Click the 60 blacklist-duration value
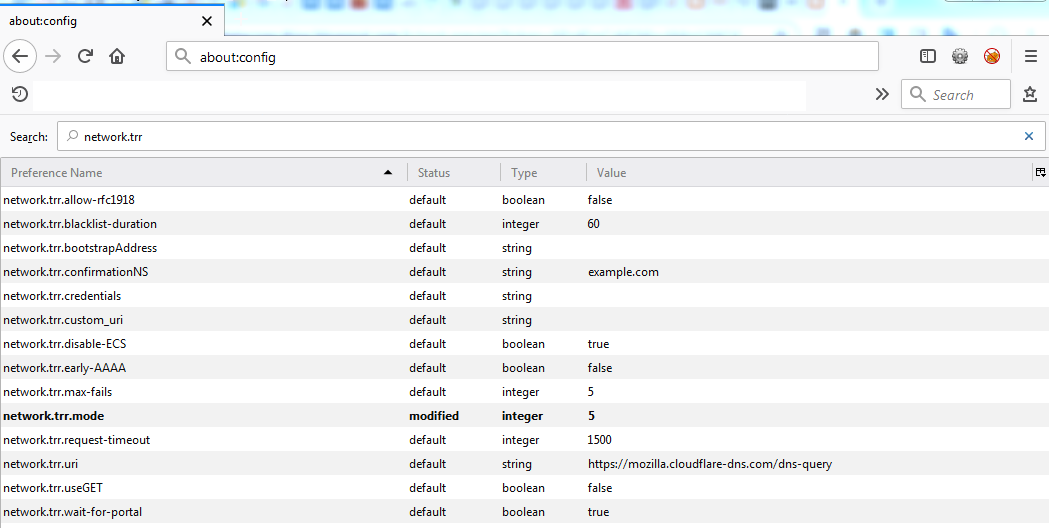 [593, 224]
